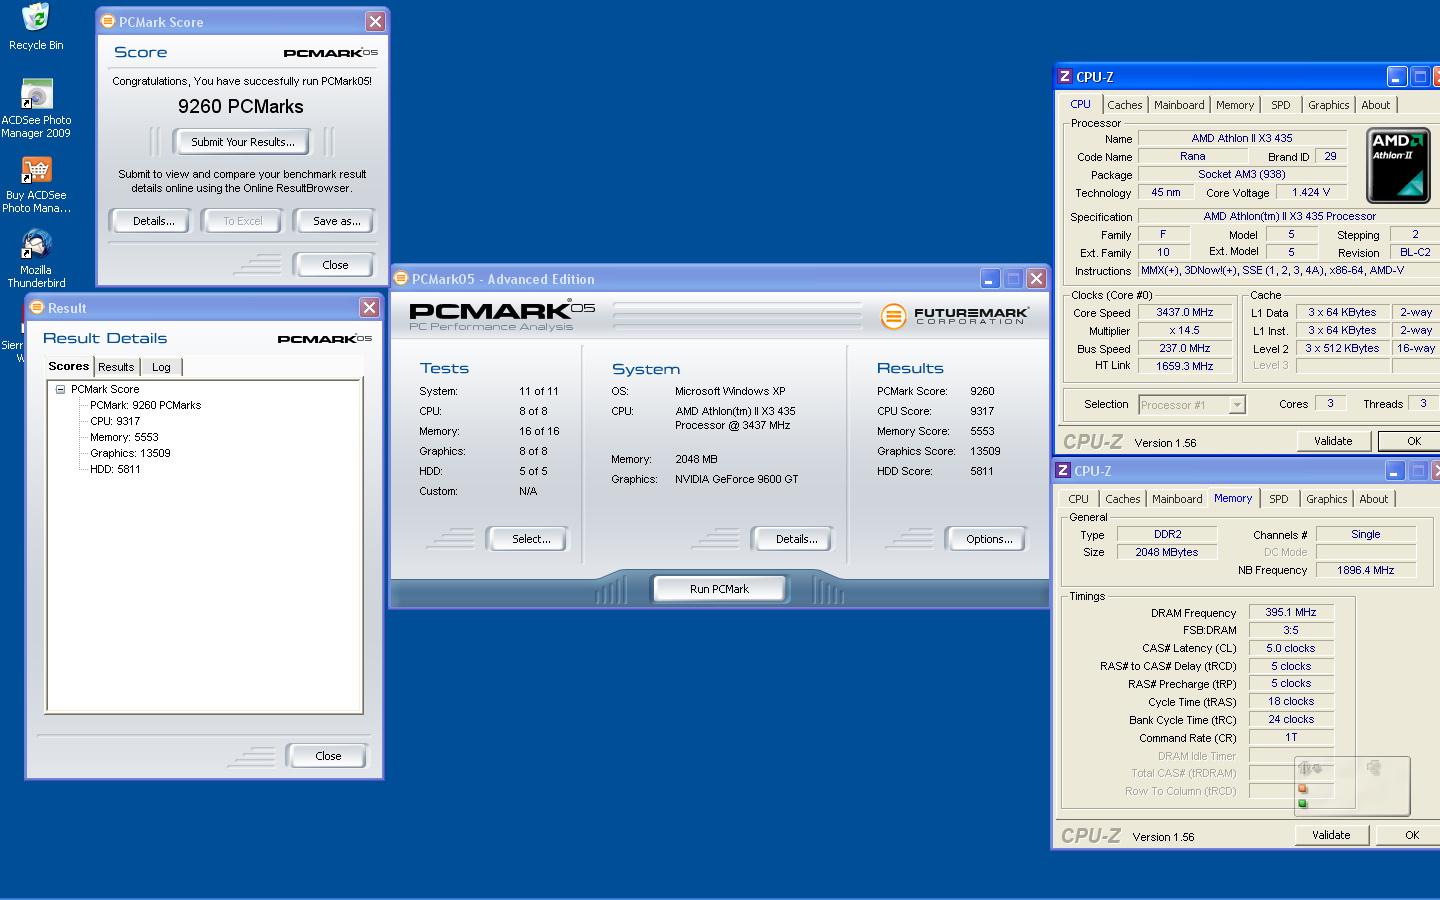Switch to Results tab in Result window
Image resolution: width=1440 pixels, height=900 pixels.
click(x=116, y=367)
